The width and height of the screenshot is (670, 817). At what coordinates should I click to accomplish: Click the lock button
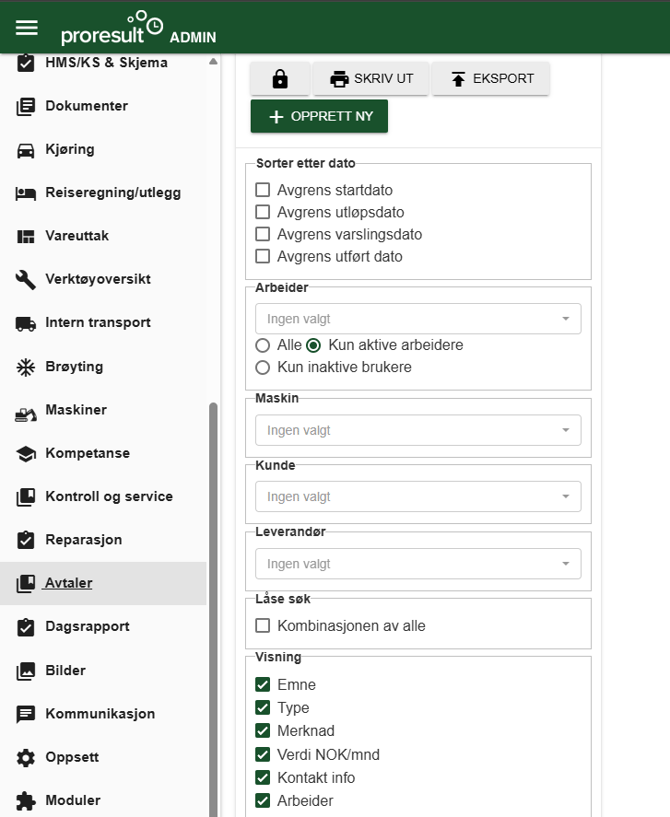pos(280,79)
